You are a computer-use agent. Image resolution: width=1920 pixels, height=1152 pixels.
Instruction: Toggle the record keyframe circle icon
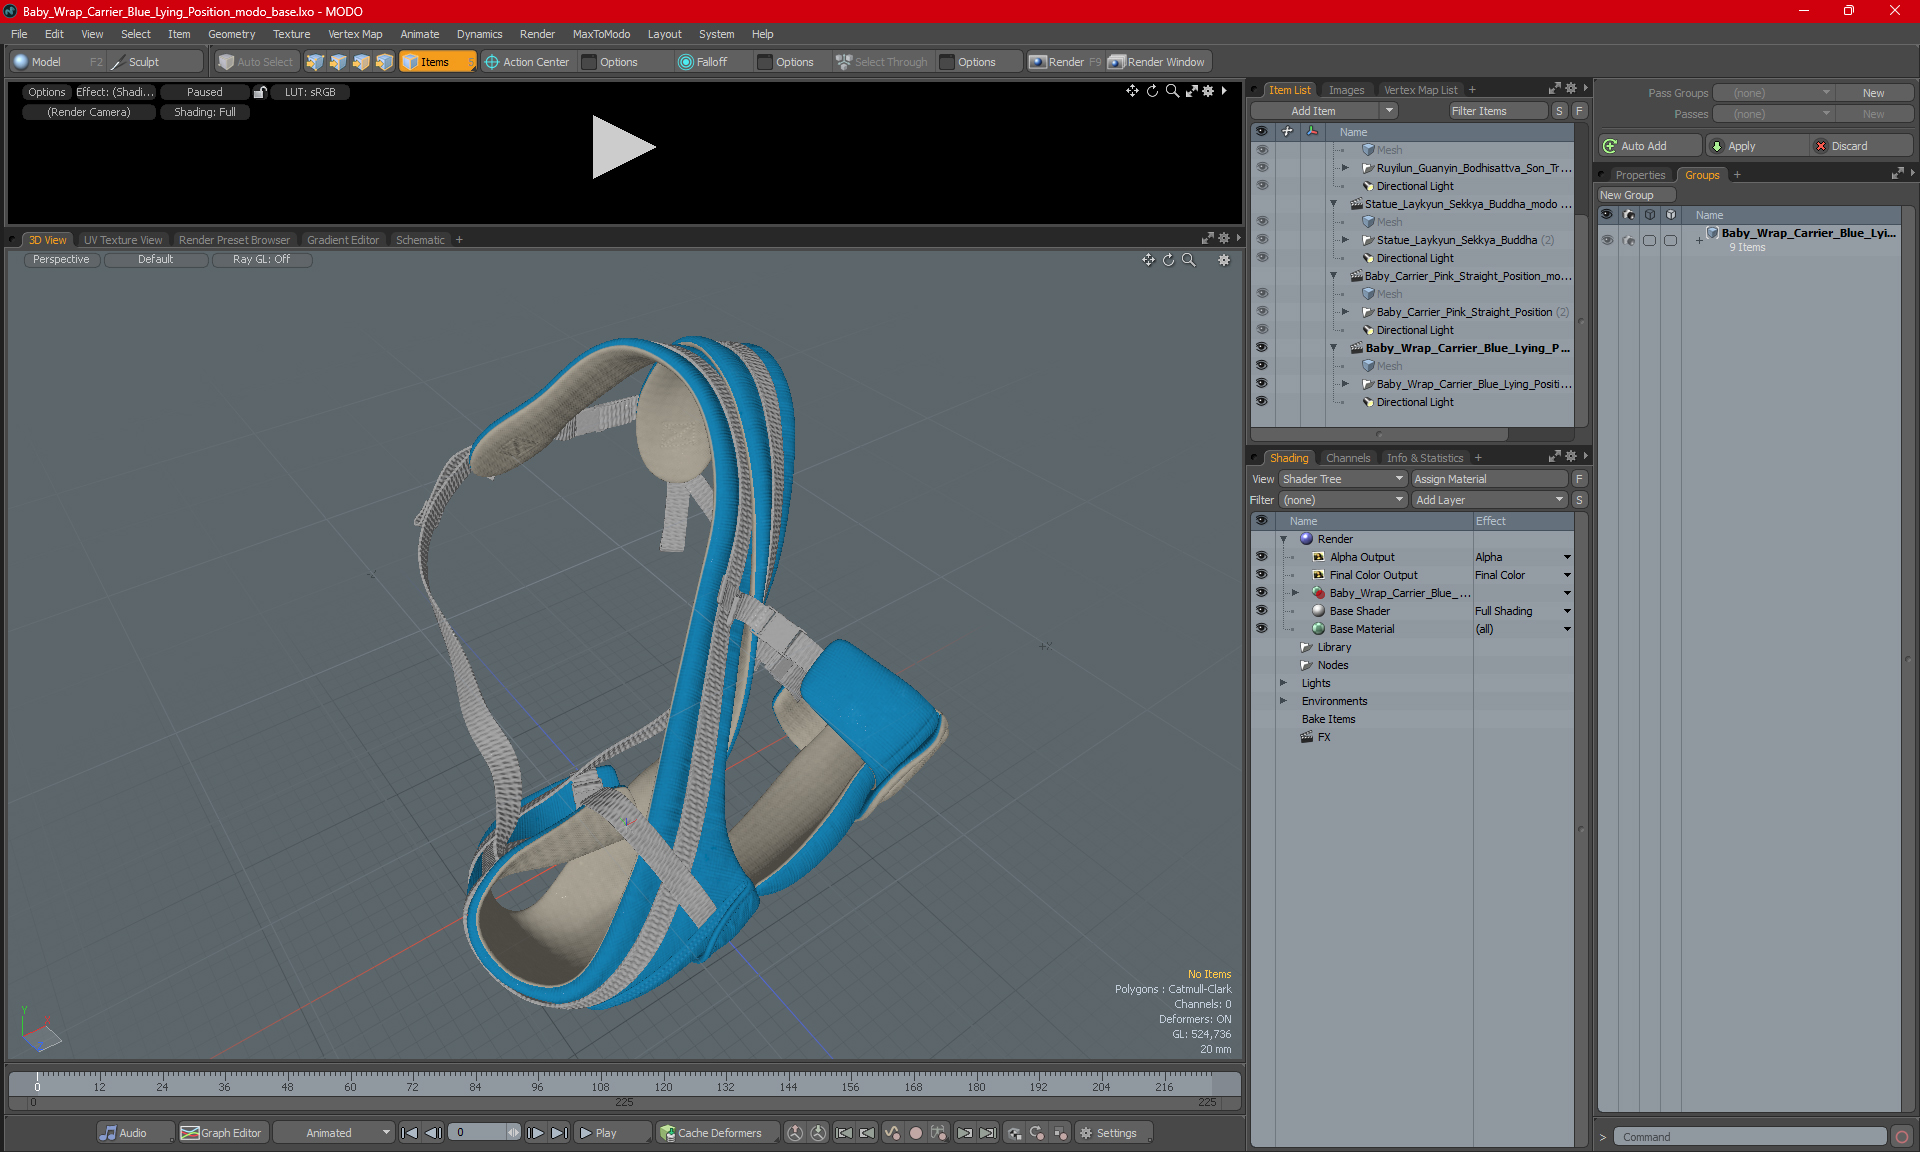pos(915,1133)
